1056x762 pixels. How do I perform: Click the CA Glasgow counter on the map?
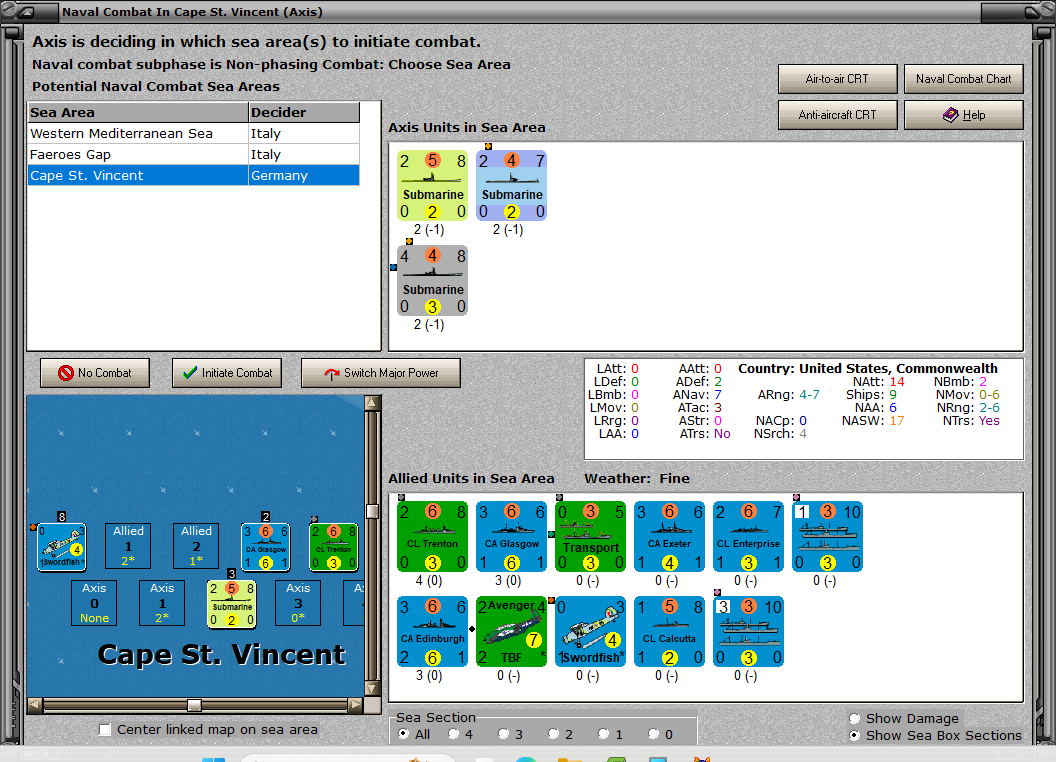pyautogui.click(x=266, y=547)
